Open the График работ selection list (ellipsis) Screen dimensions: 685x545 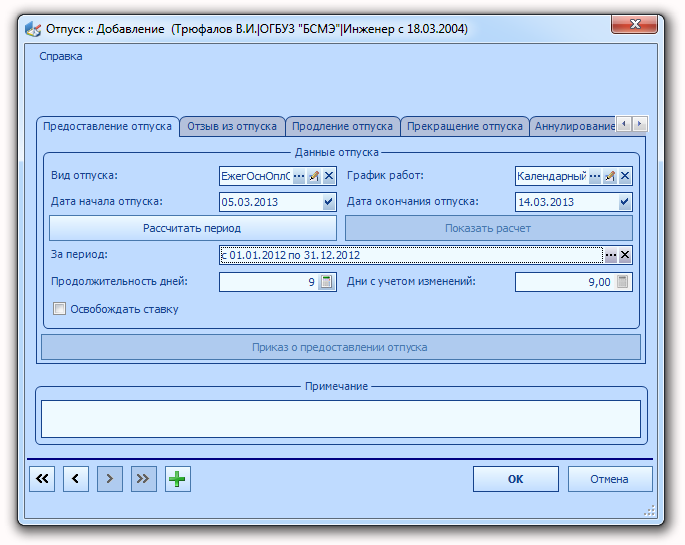[595, 176]
